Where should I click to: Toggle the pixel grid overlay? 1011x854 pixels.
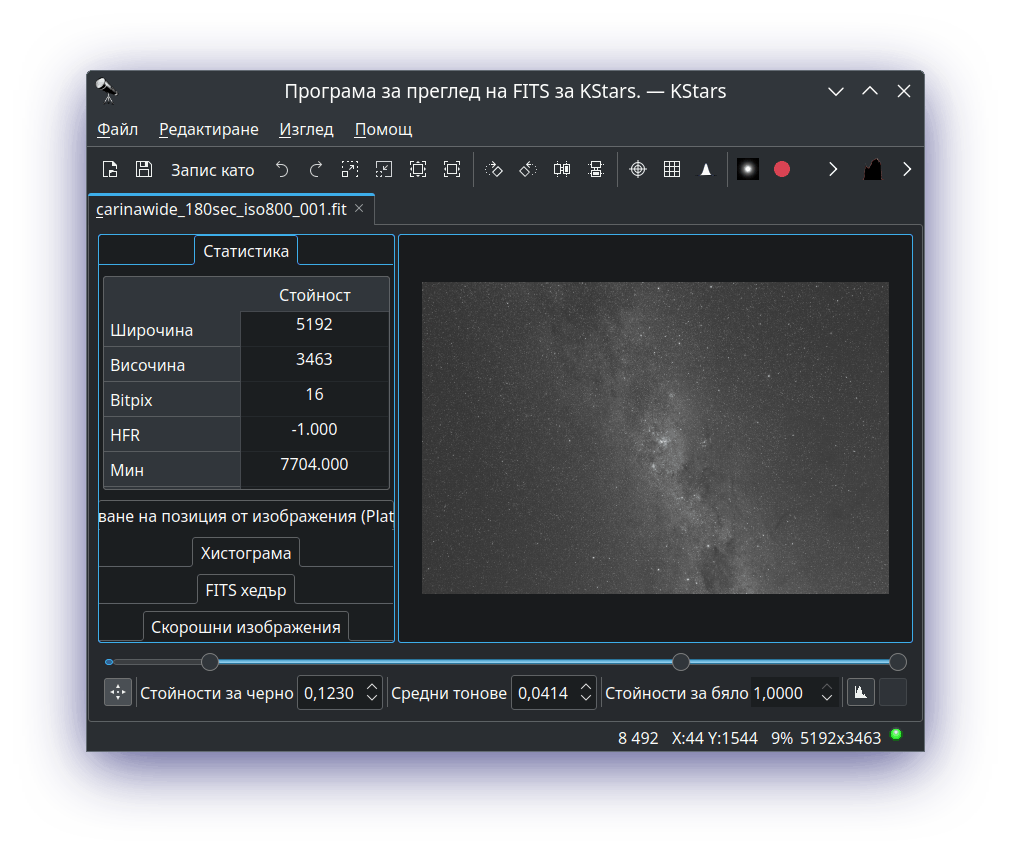672,170
